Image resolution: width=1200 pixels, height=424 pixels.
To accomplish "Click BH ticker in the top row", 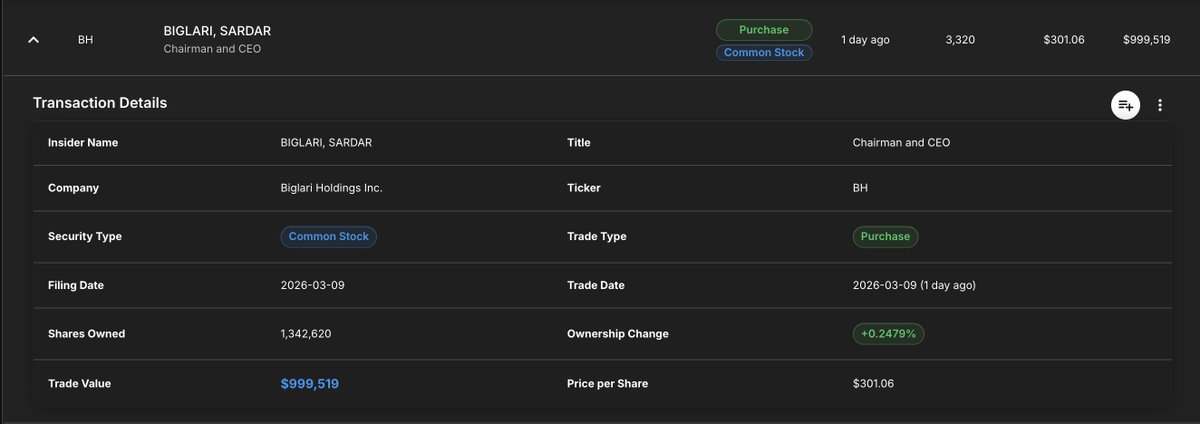I will pyautogui.click(x=85, y=40).
